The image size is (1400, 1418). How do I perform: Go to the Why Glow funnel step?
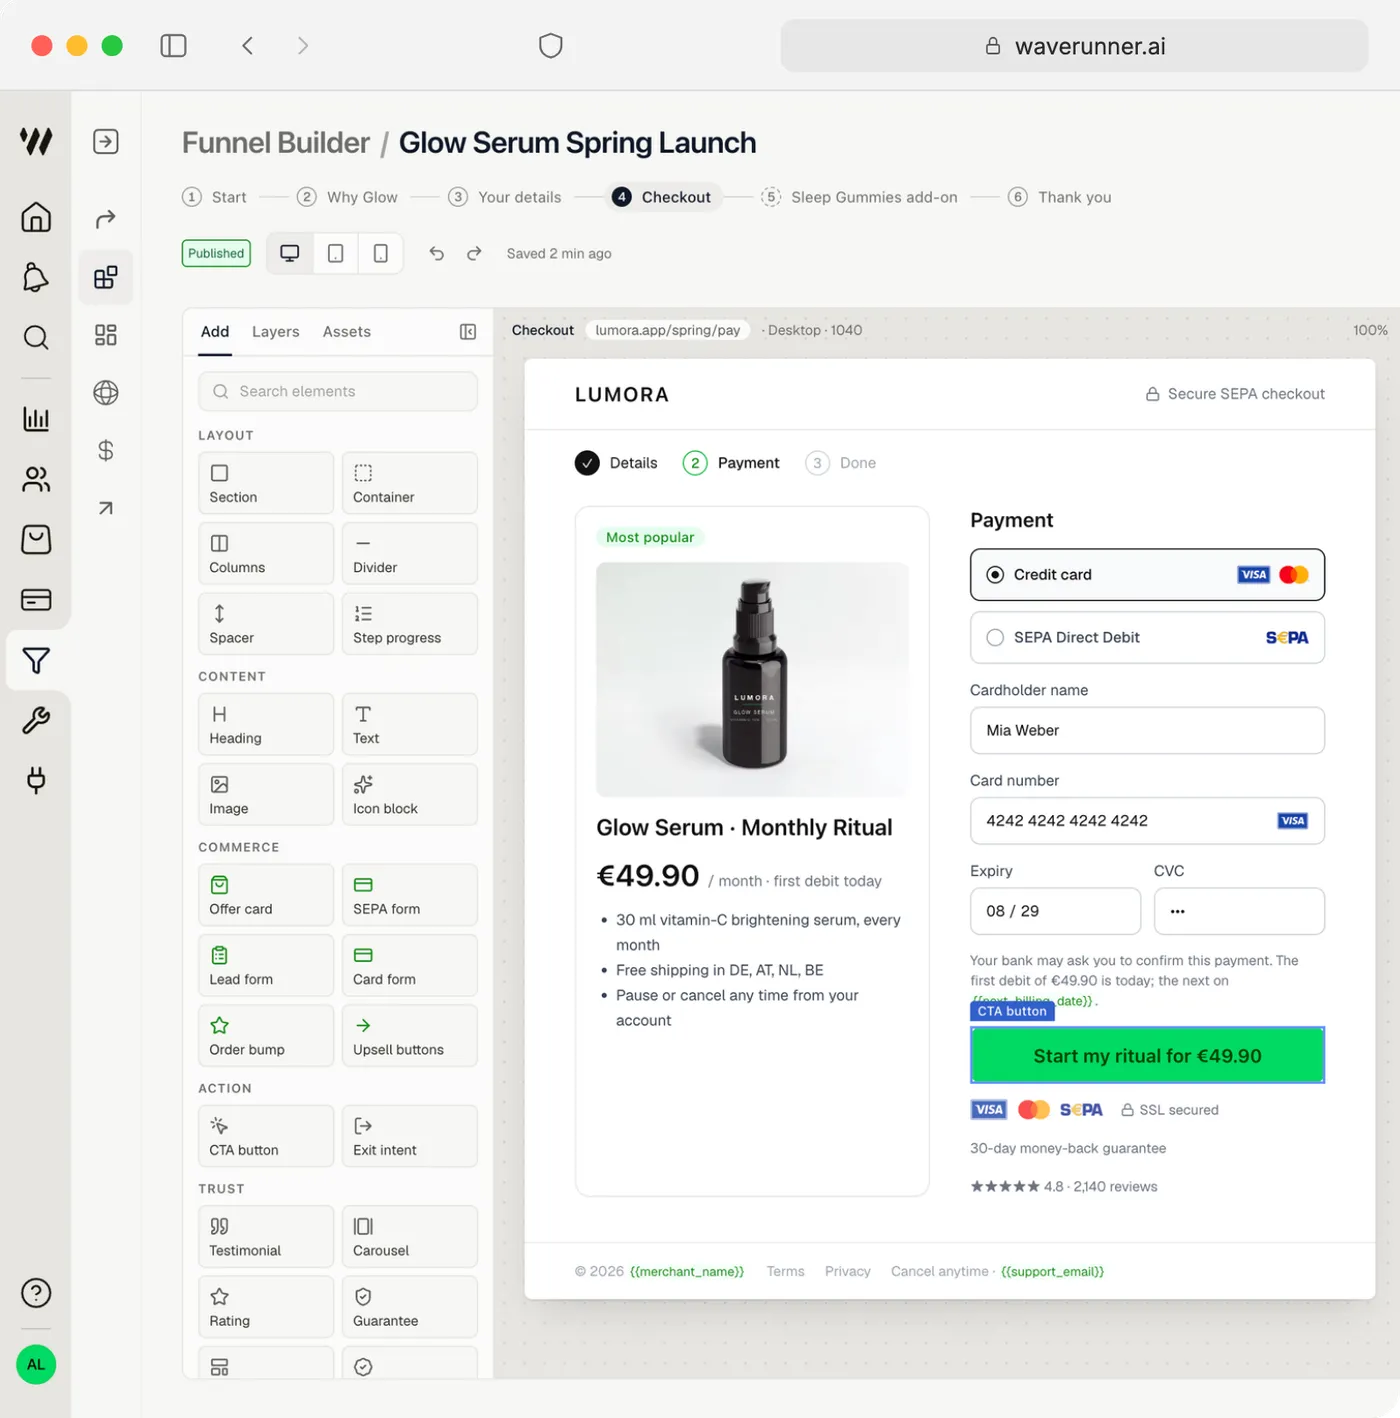(x=348, y=197)
